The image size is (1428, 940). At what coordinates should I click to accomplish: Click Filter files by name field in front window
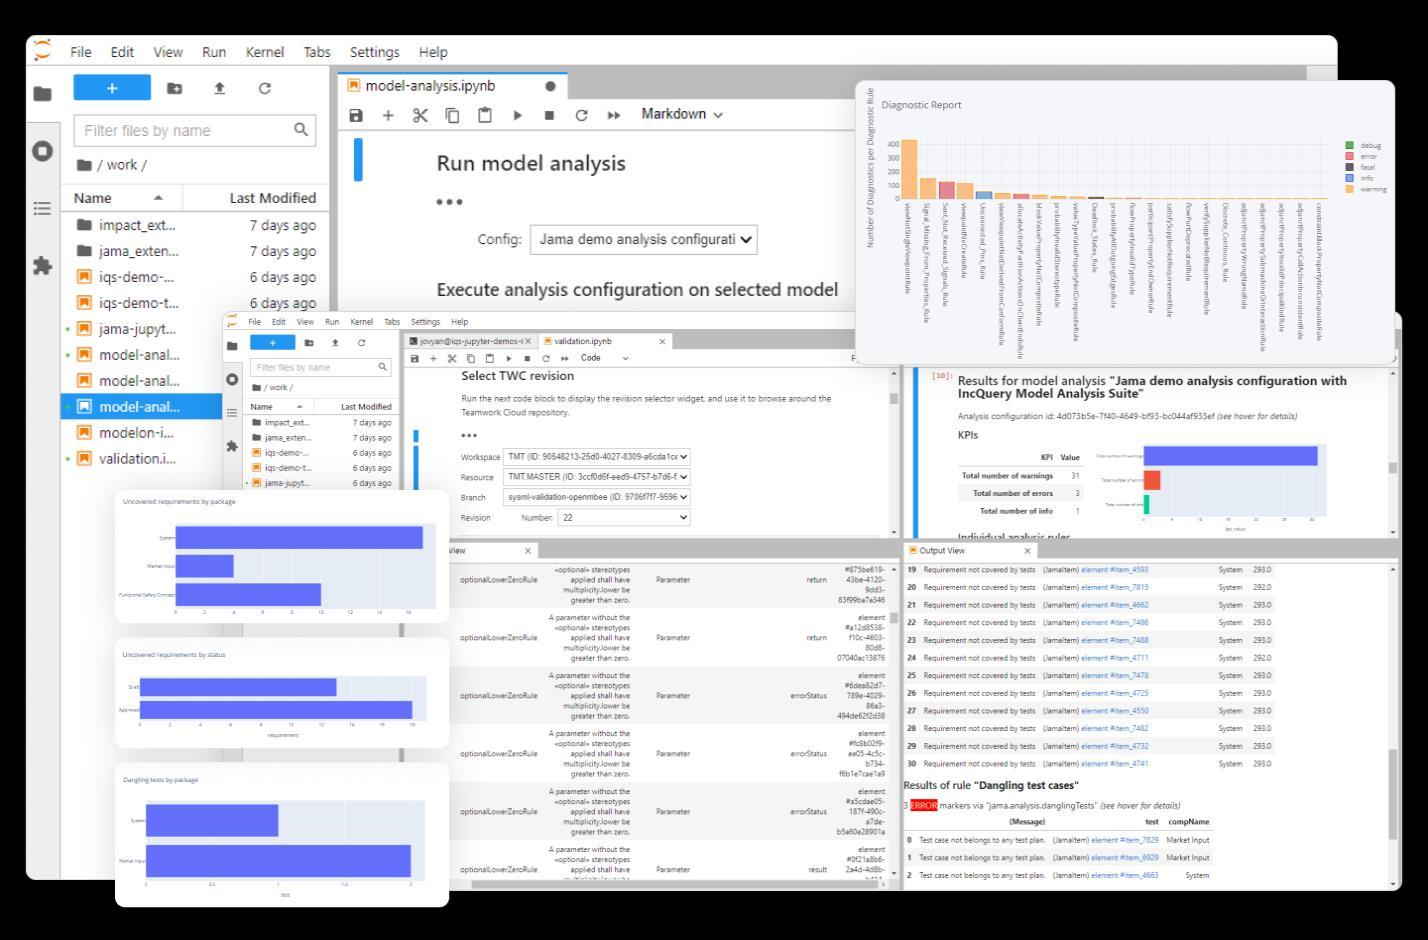(321, 367)
